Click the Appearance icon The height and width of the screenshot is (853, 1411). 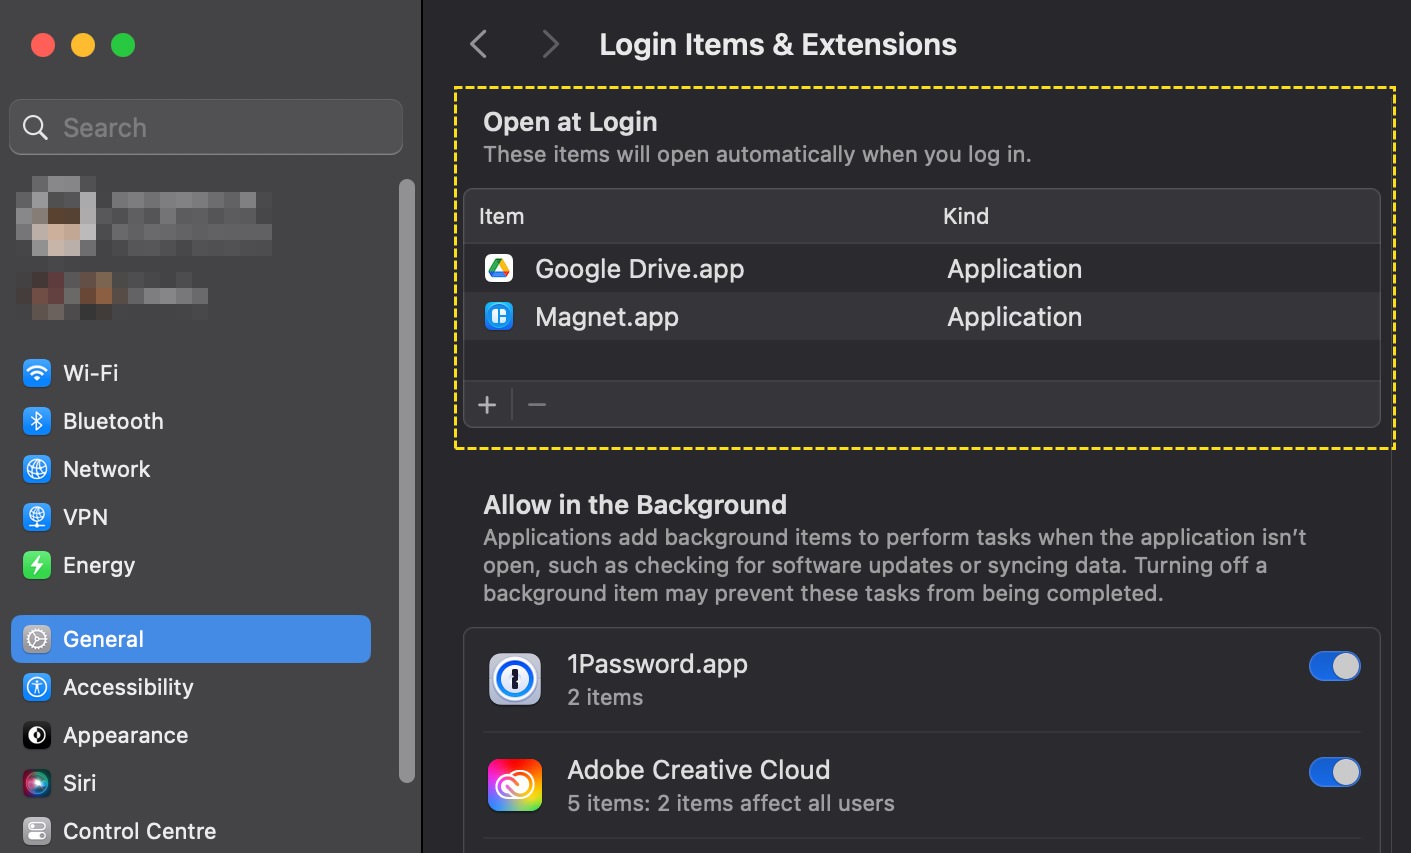(x=37, y=735)
